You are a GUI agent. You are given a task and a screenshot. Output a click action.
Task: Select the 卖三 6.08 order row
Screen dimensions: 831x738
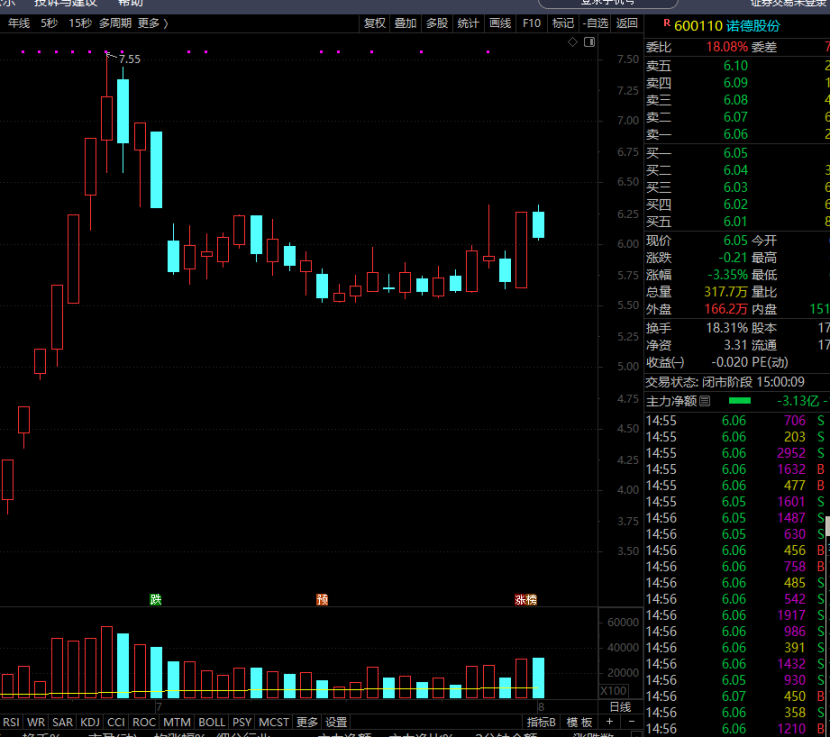click(737, 100)
